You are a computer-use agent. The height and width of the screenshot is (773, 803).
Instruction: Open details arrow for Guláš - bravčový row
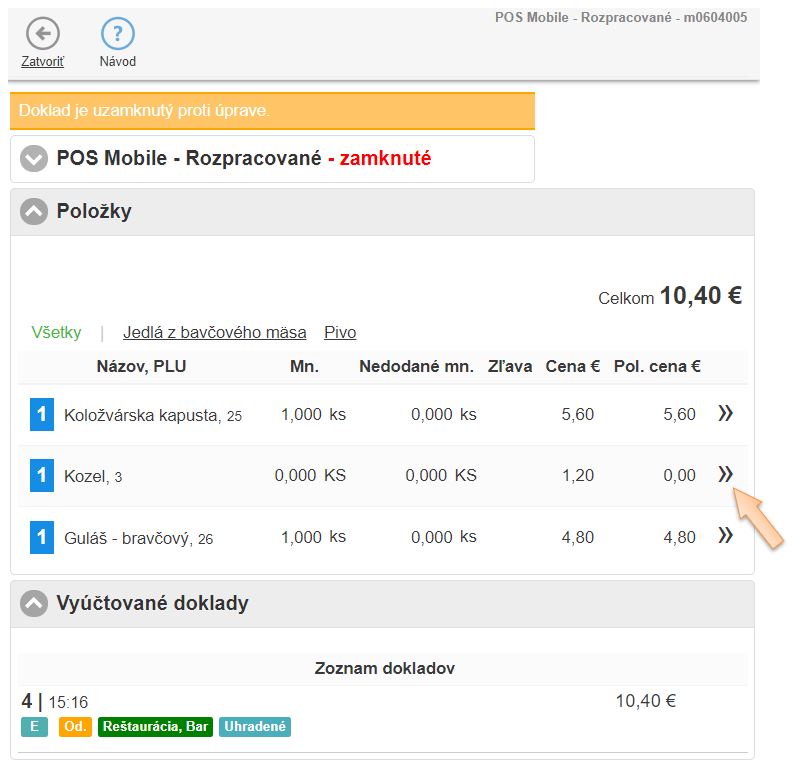coord(726,536)
